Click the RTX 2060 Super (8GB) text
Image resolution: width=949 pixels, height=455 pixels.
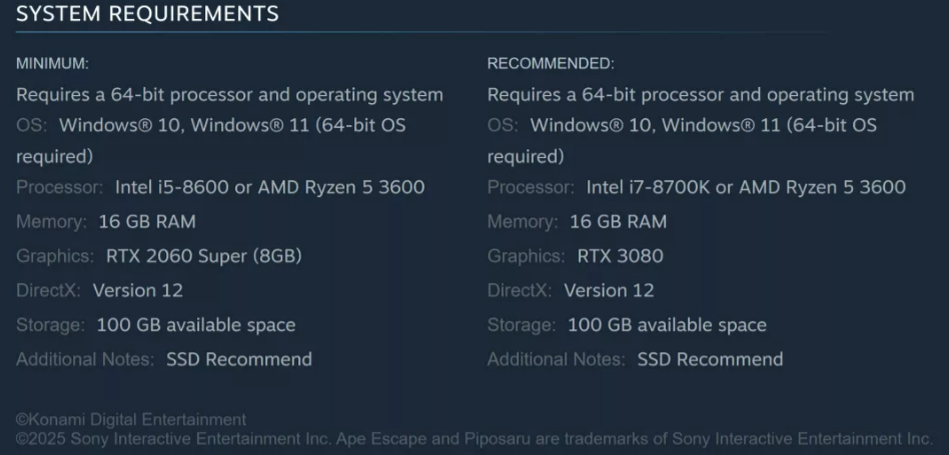[204, 256]
